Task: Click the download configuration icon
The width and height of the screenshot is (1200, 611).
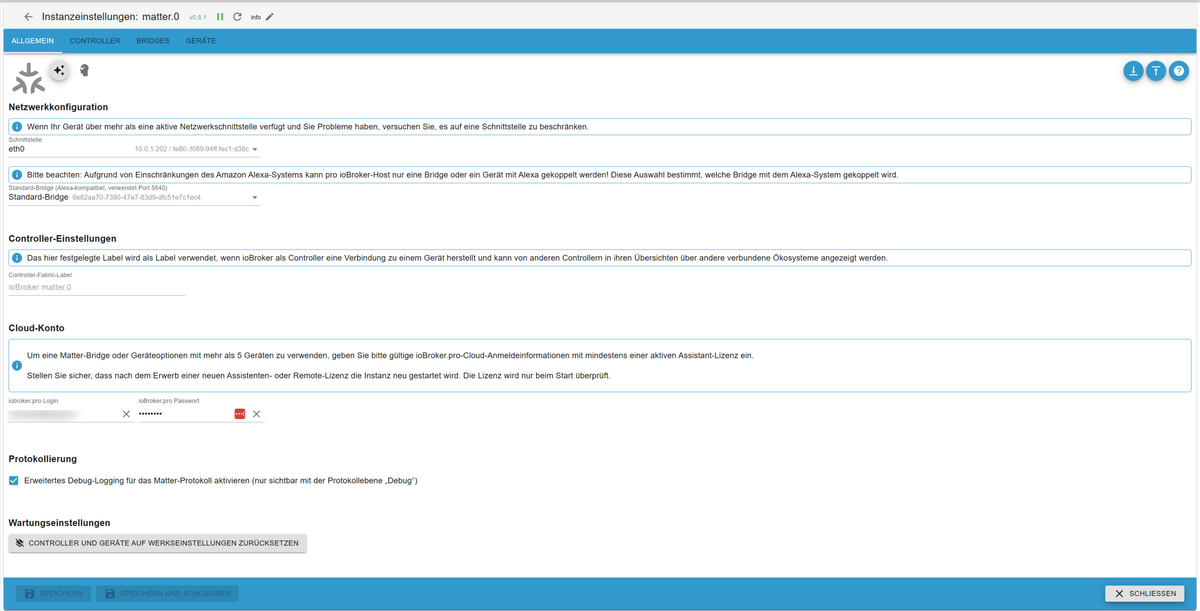Action: 1133,71
